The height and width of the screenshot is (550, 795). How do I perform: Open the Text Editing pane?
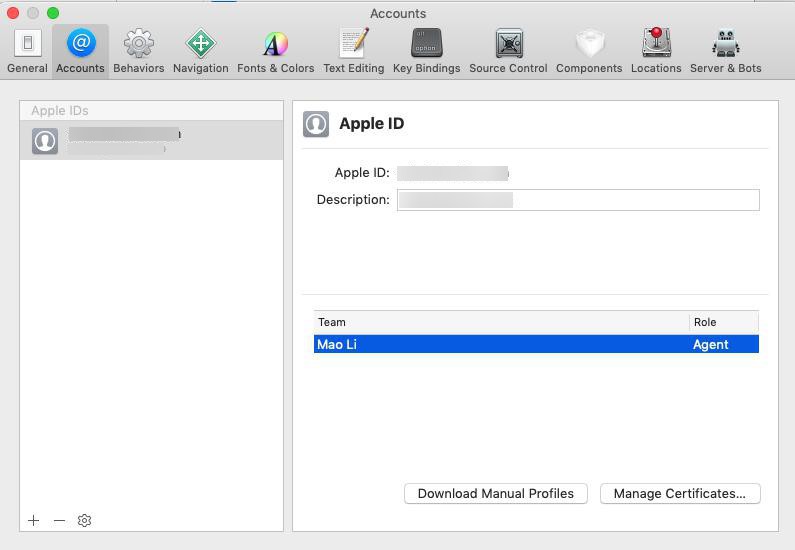pyautogui.click(x=353, y=51)
